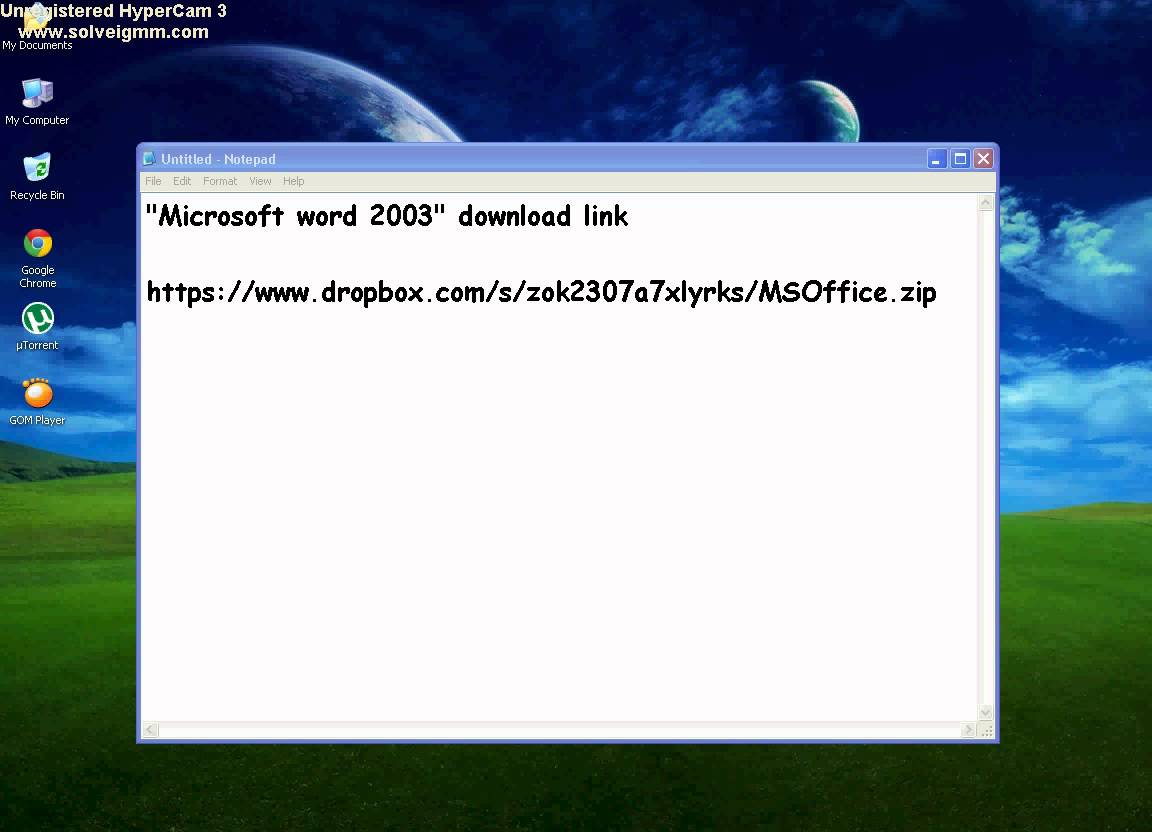Click the resize grip in Notepad corner
This screenshot has width=1152, height=832.
coord(987,730)
